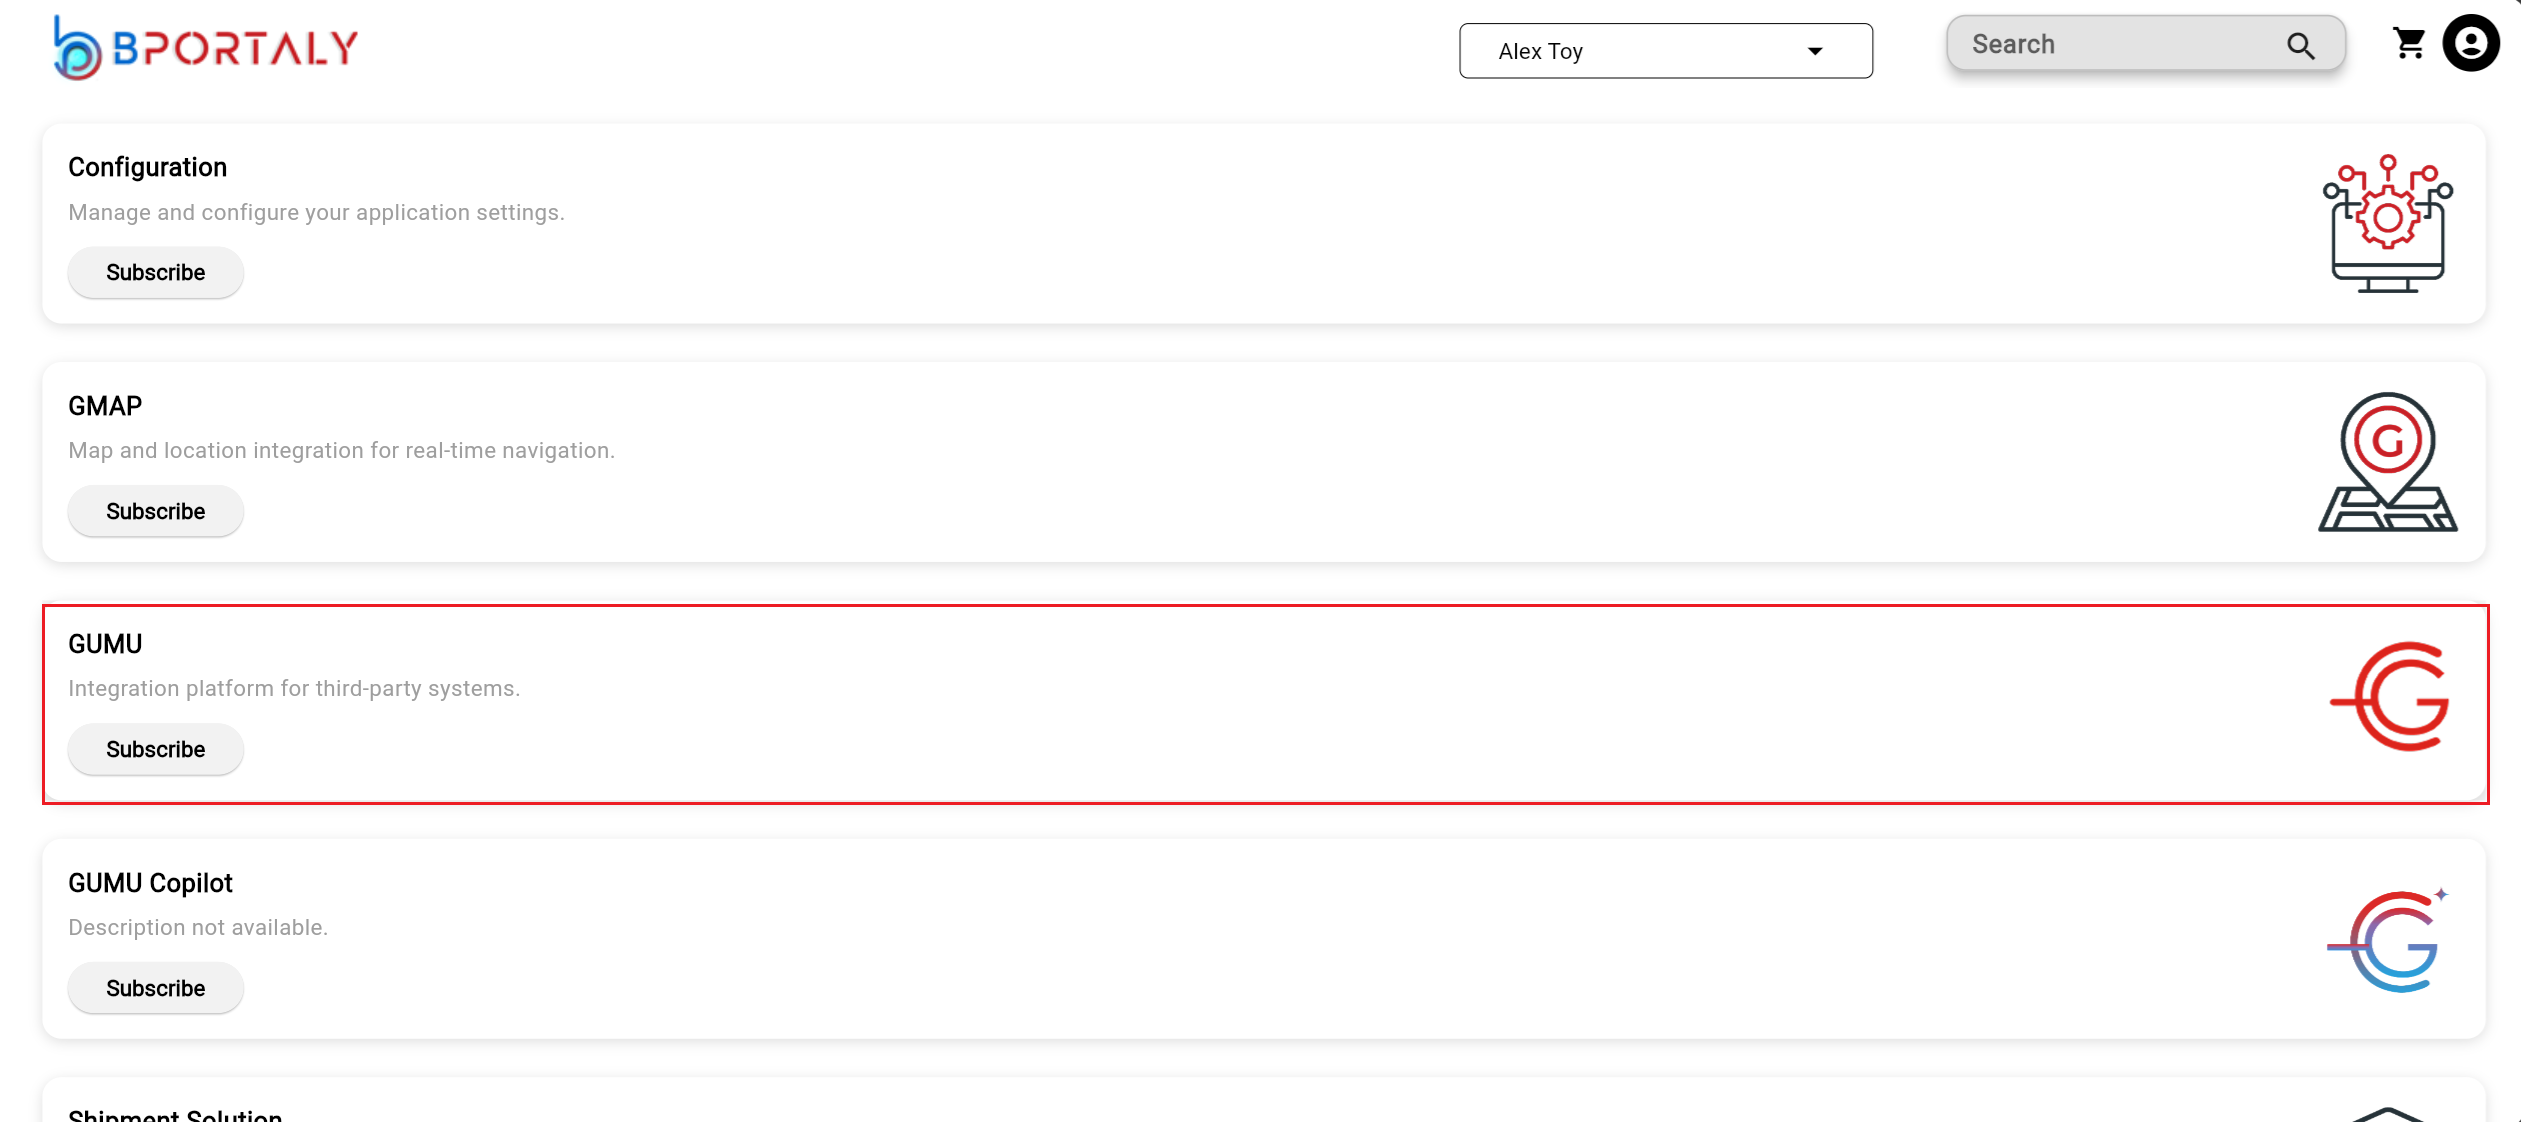Viewport: 2535px width, 1125px height.
Task: Click the GUMU Copilot heading
Action: 150,883
